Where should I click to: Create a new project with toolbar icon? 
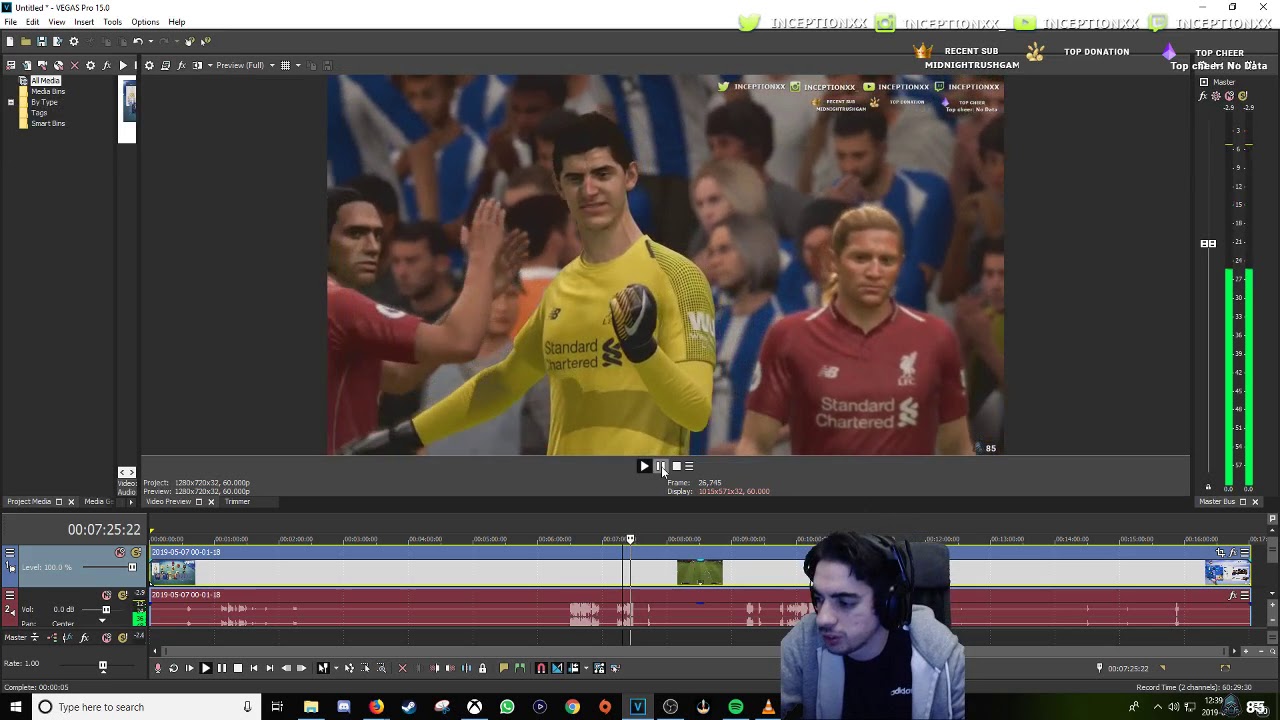(x=10, y=41)
